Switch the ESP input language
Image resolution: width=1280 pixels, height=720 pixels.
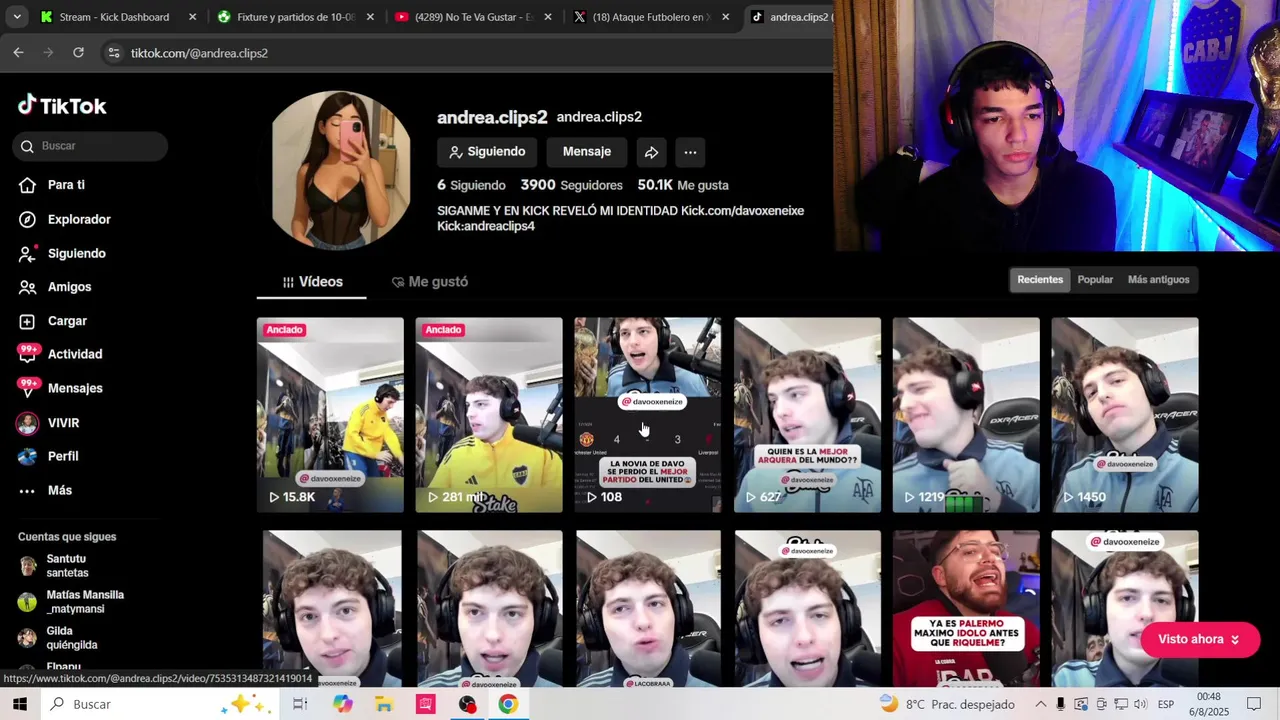pos(1166,704)
